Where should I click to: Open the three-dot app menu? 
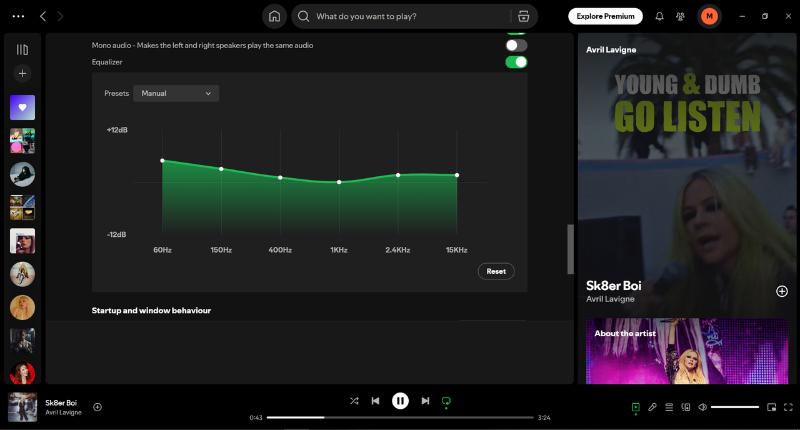tap(16, 16)
